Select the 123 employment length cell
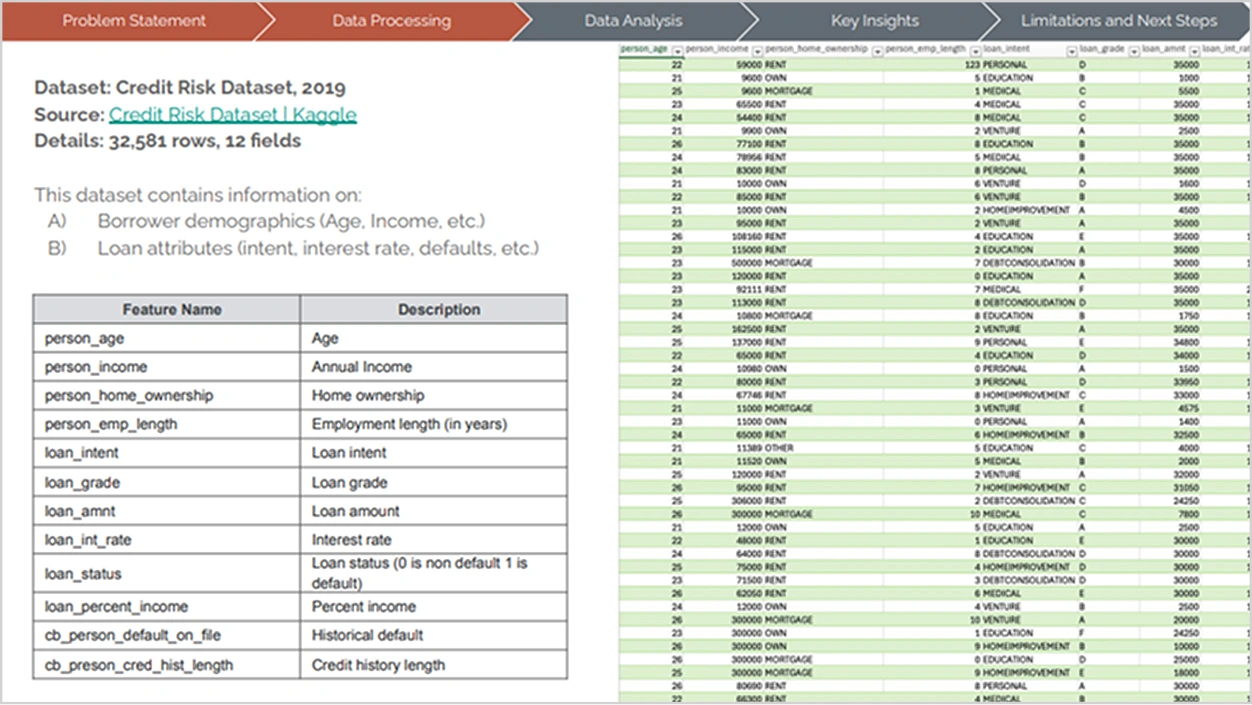 [x=932, y=64]
